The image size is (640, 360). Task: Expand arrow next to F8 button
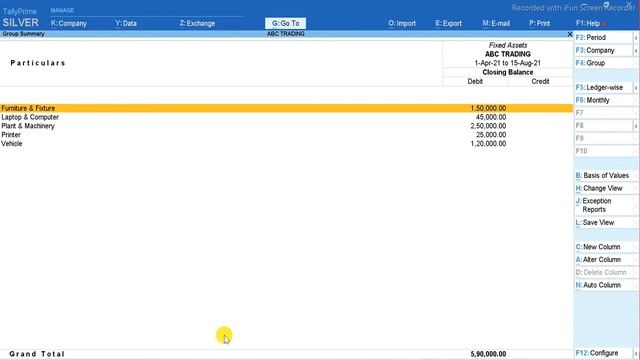(636, 126)
